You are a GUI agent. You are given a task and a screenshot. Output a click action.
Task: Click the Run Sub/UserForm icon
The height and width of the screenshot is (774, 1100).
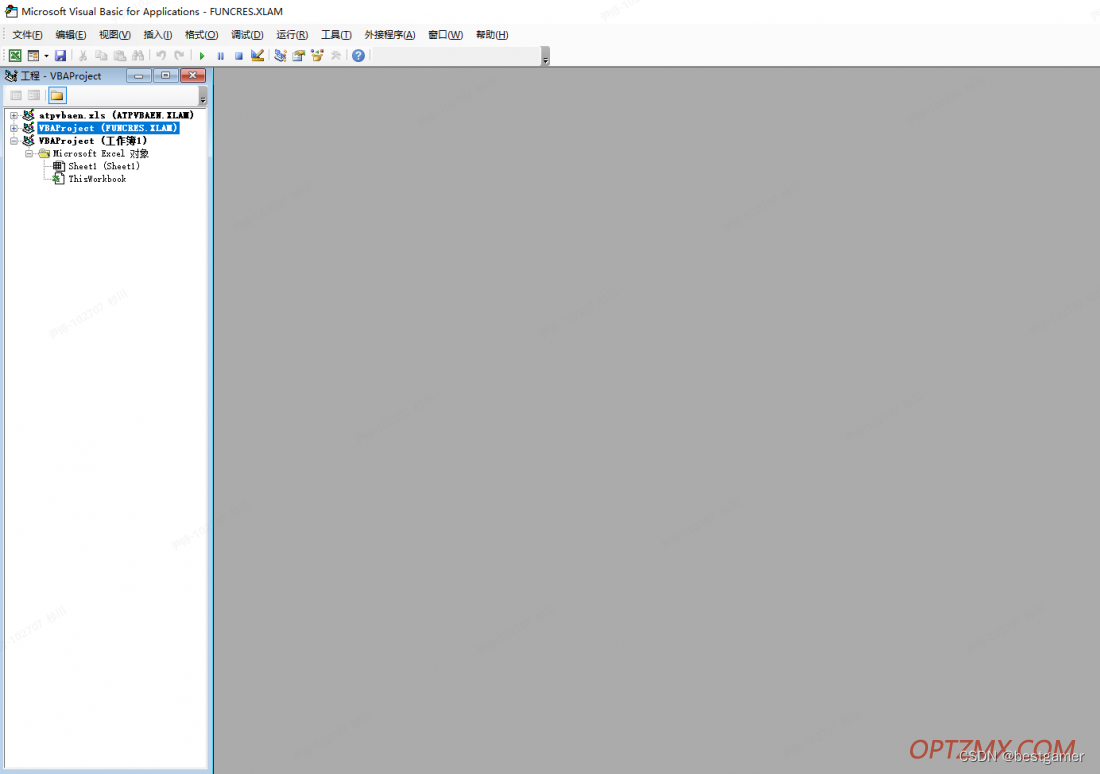[x=202, y=55]
